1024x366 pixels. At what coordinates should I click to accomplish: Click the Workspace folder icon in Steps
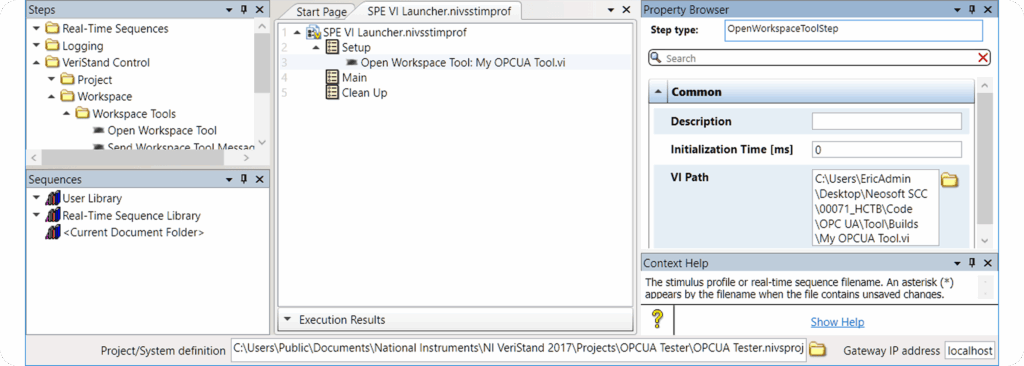[x=67, y=97]
